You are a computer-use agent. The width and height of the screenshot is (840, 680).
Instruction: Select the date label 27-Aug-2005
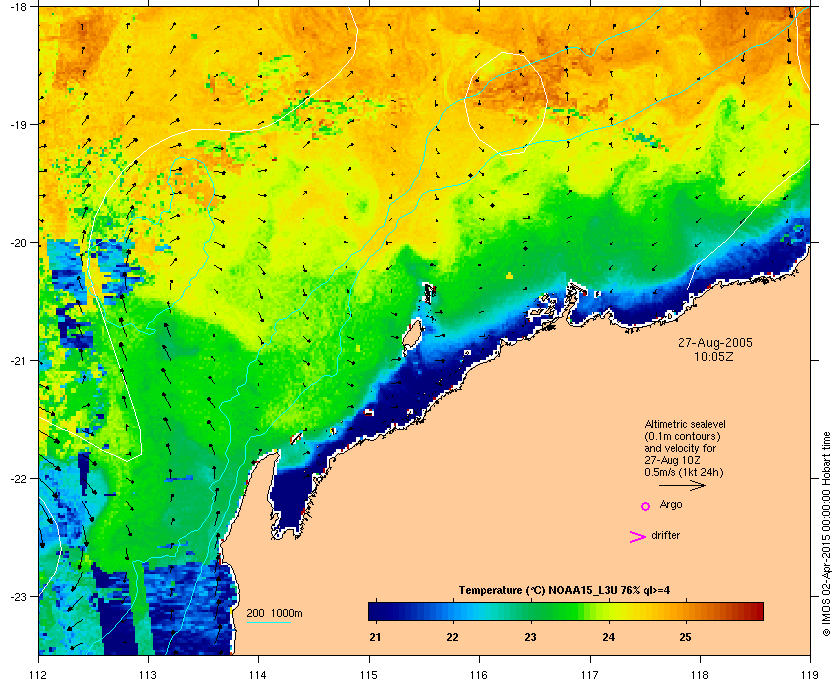(715, 342)
